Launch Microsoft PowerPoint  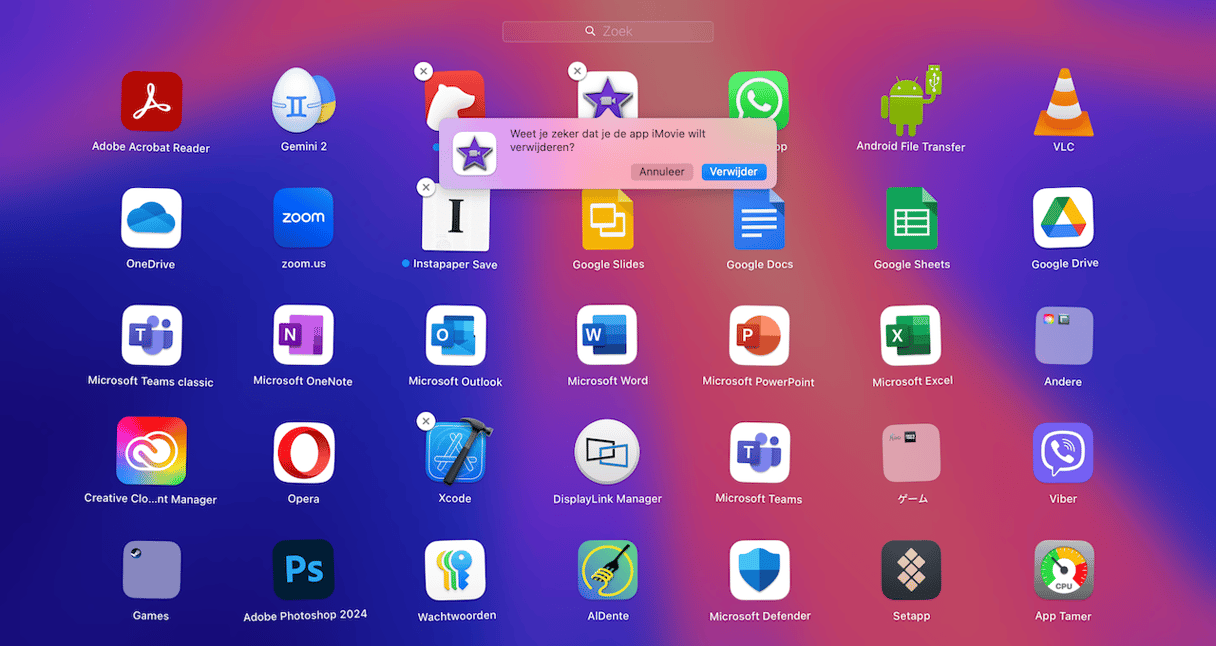(x=759, y=335)
